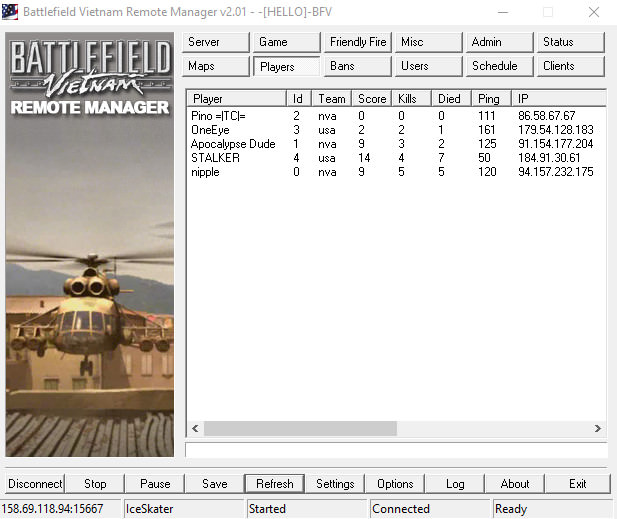Click the left arrow of horizontal scrollbar
Screen dimensions: 617x519
(x=195, y=428)
